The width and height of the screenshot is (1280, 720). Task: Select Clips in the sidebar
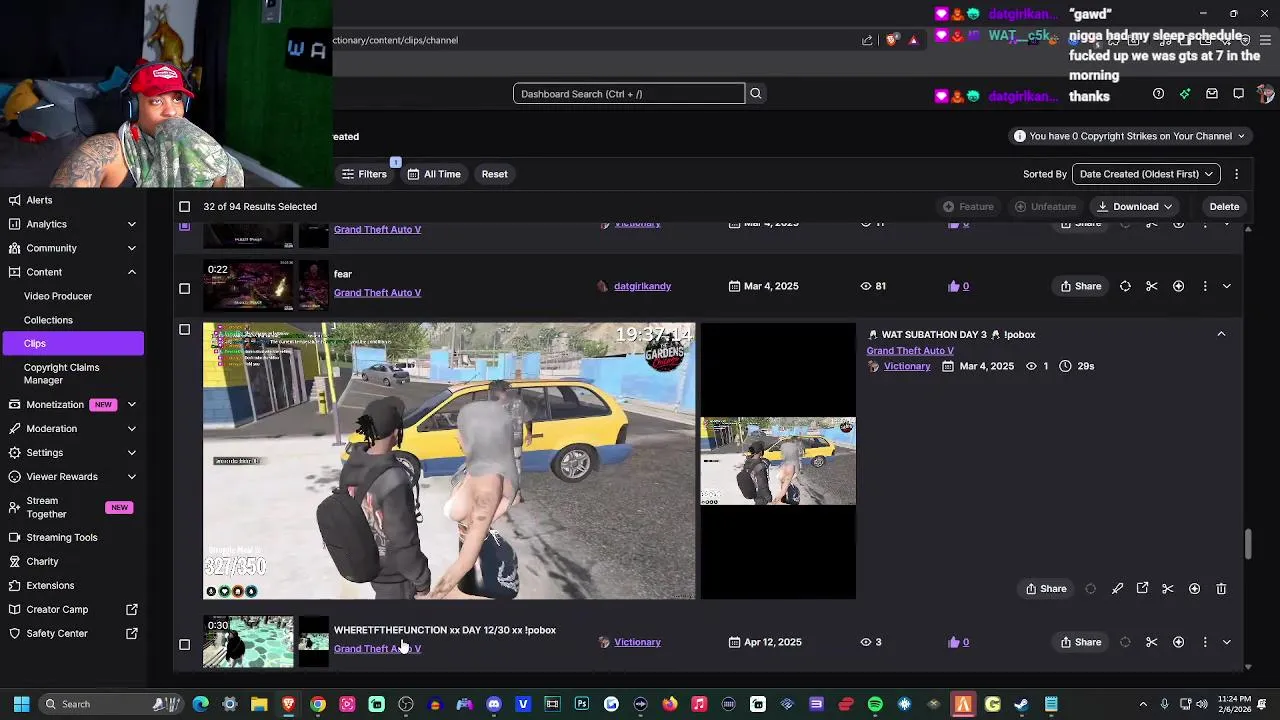(x=72, y=343)
